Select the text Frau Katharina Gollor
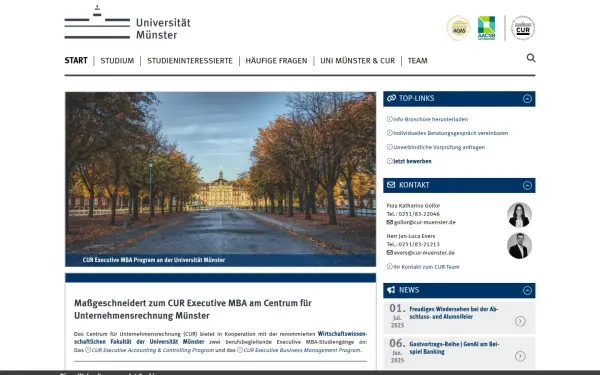Viewport: 600px width, 375px height. tap(413, 205)
